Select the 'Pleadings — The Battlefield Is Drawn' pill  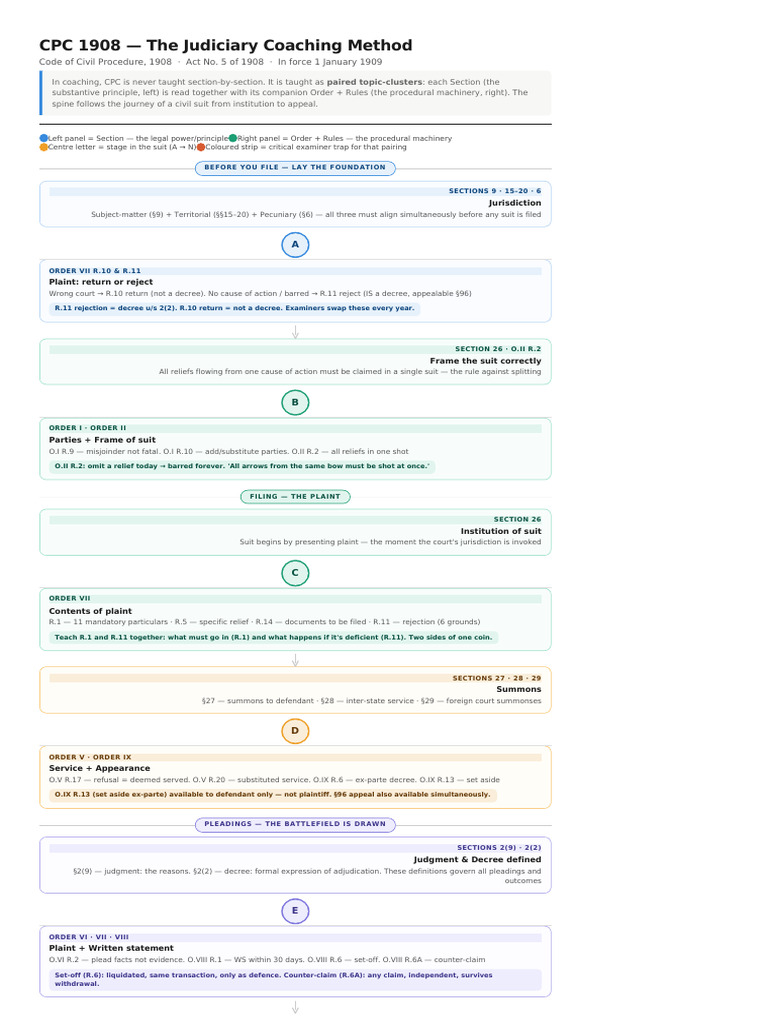point(295,824)
